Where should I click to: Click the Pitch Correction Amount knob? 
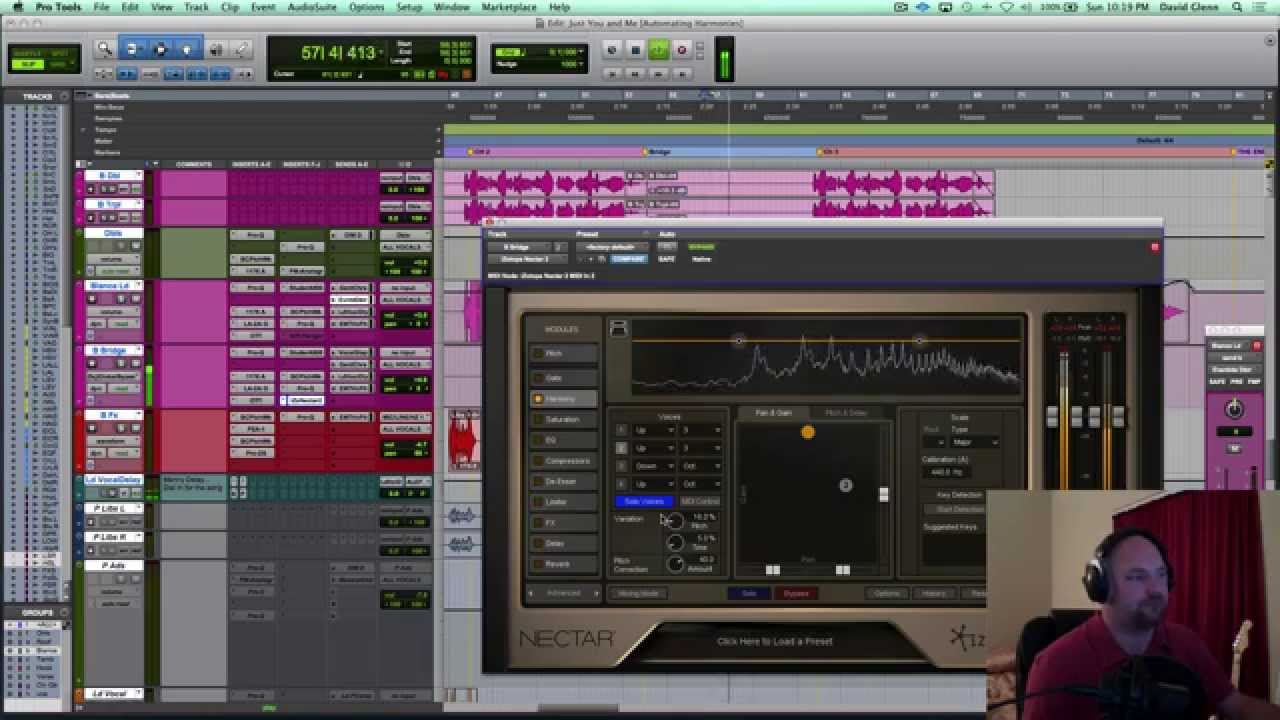click(674, 565)
